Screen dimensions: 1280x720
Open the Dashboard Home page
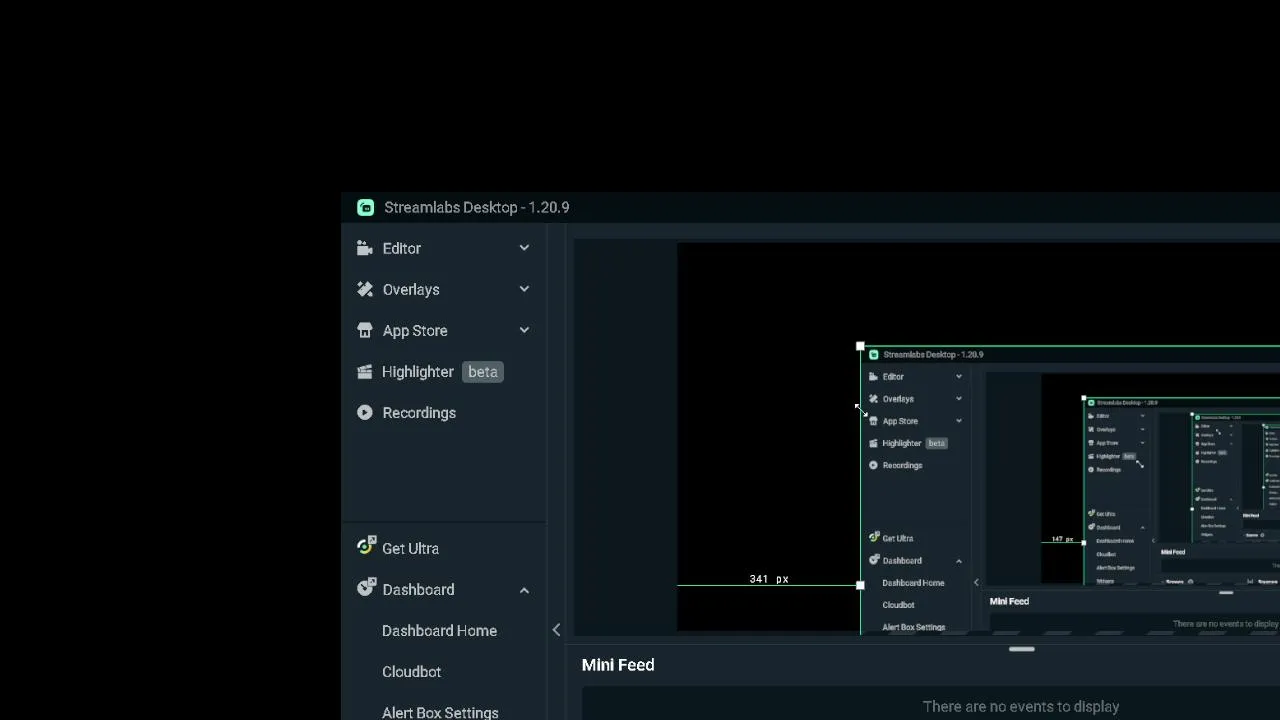pyautogui.click(x=439, y=631)
